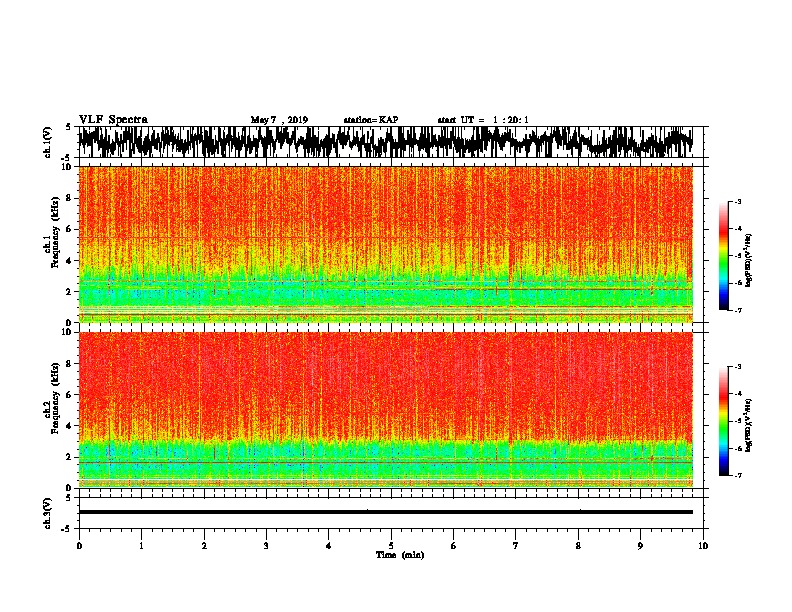
Task: Click the "2" tick on the time axis
Action: coord(204,546)
